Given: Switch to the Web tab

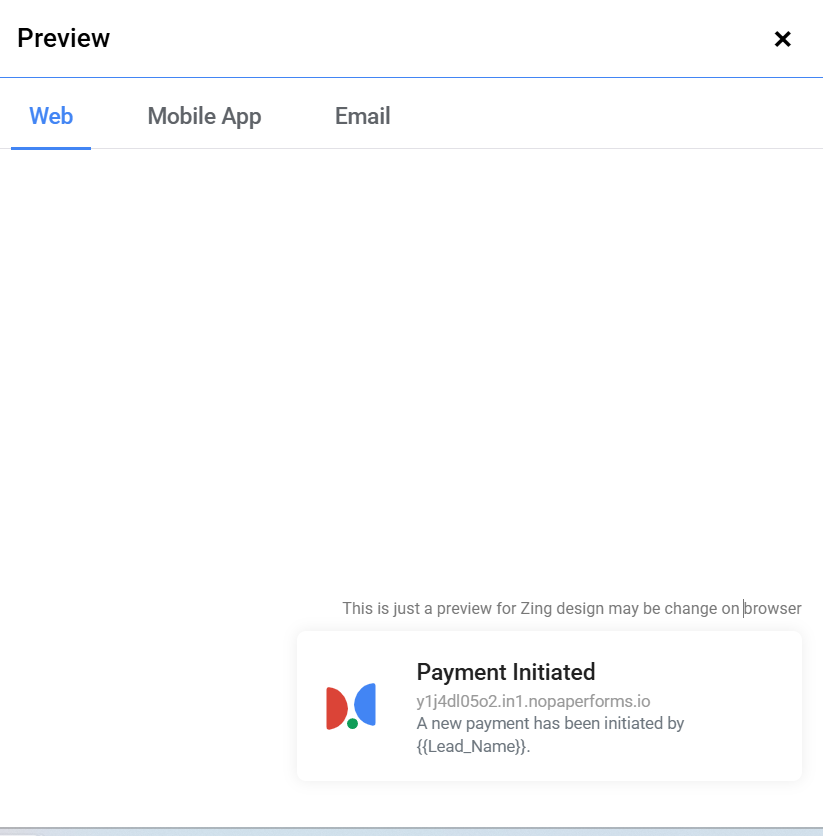Looking at the screenshot, I should (51, 116).
